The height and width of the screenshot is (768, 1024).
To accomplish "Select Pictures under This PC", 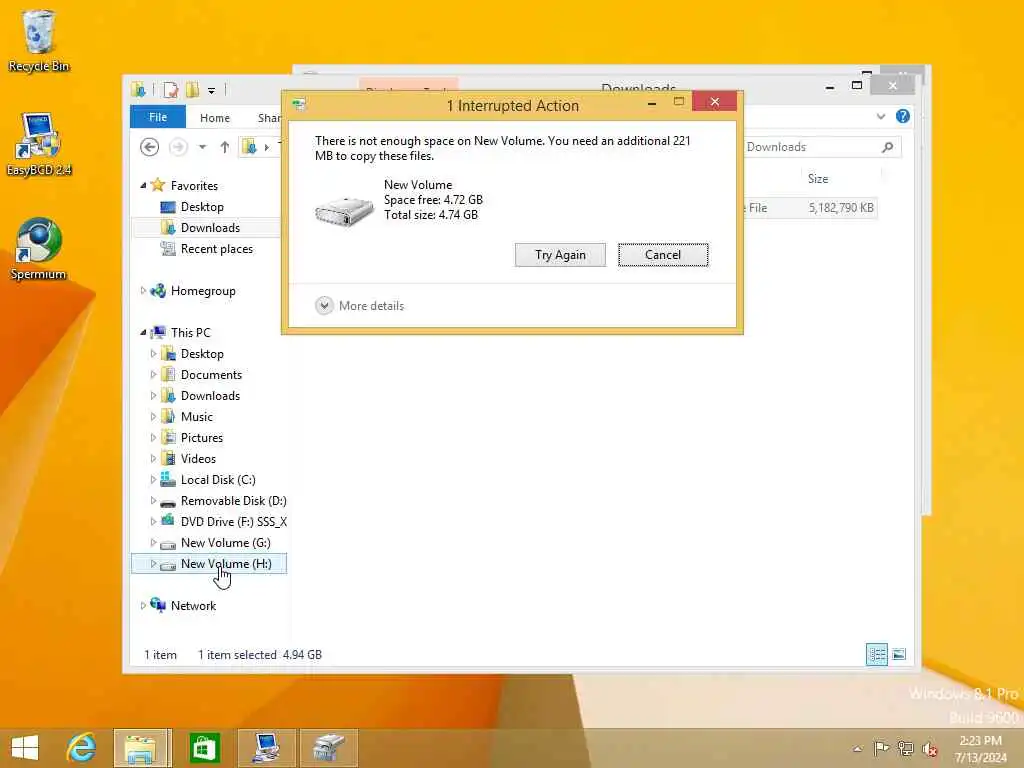I will click(x=202, y=438).
